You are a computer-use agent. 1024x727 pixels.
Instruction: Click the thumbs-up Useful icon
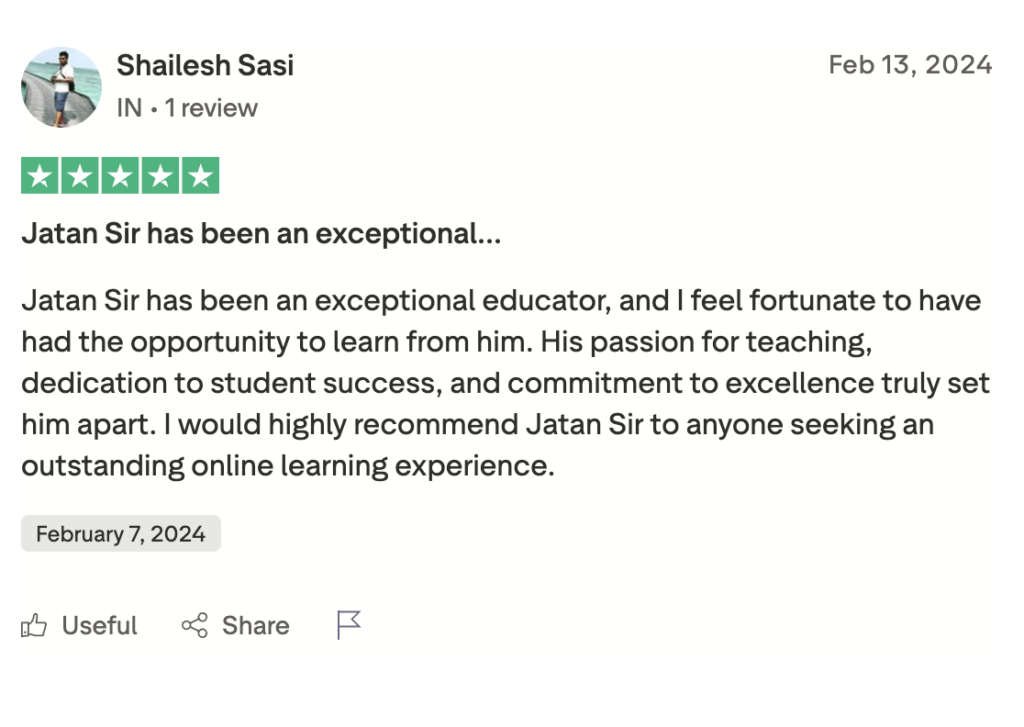coord(34,626)
